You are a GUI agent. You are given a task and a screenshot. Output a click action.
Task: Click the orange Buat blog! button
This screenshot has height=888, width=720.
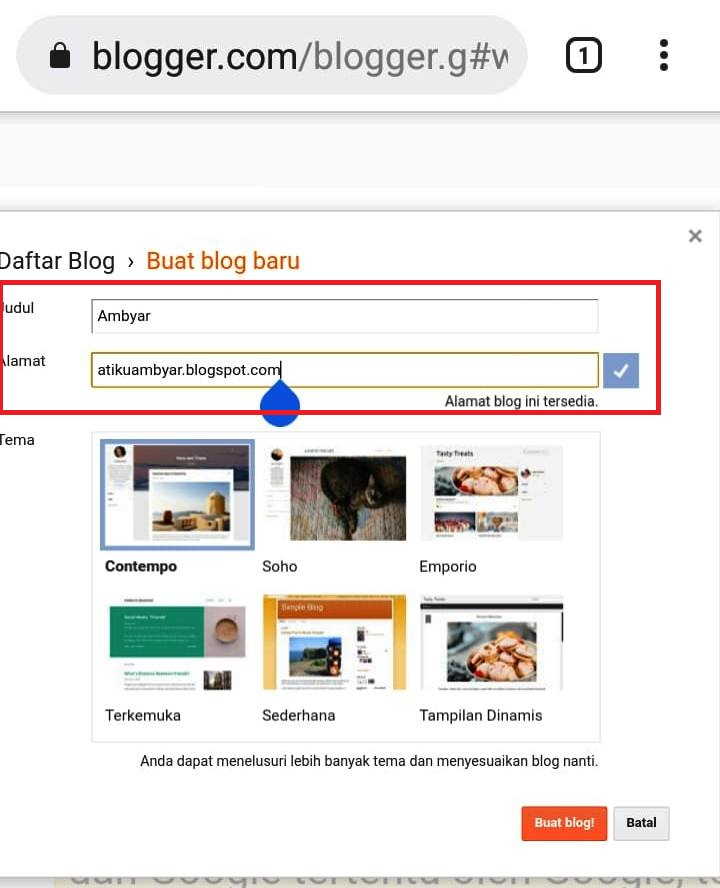tap(564, 823)
